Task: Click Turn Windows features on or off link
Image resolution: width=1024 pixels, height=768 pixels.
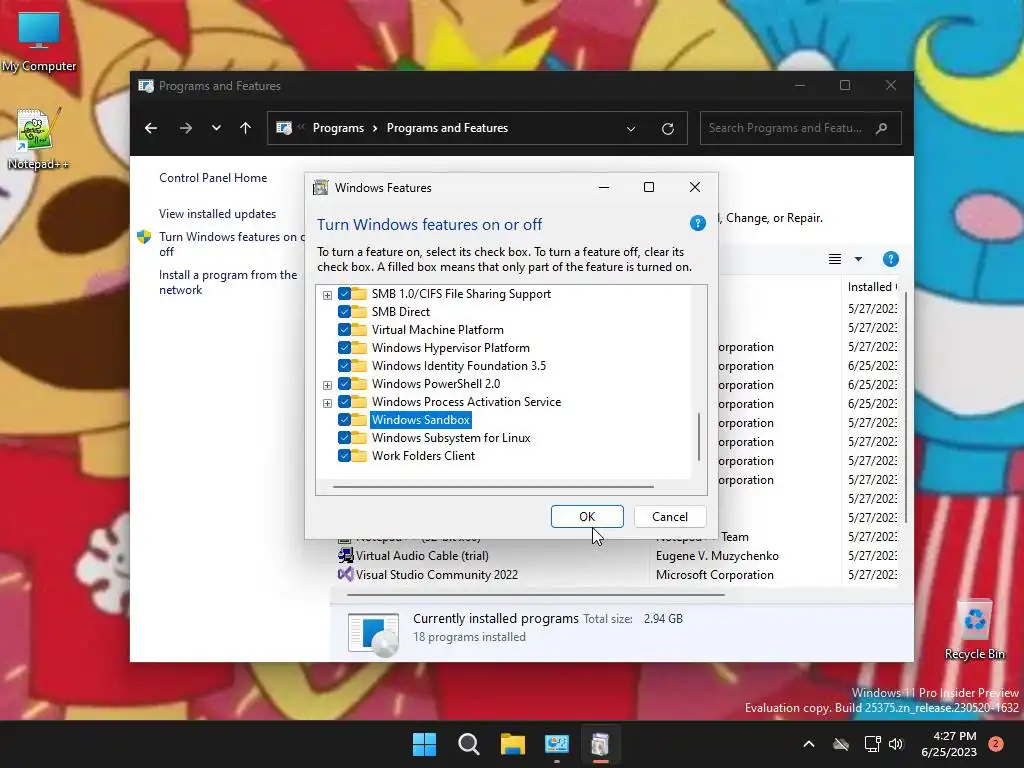Action: pyautogui.click(x=232, y=244)
